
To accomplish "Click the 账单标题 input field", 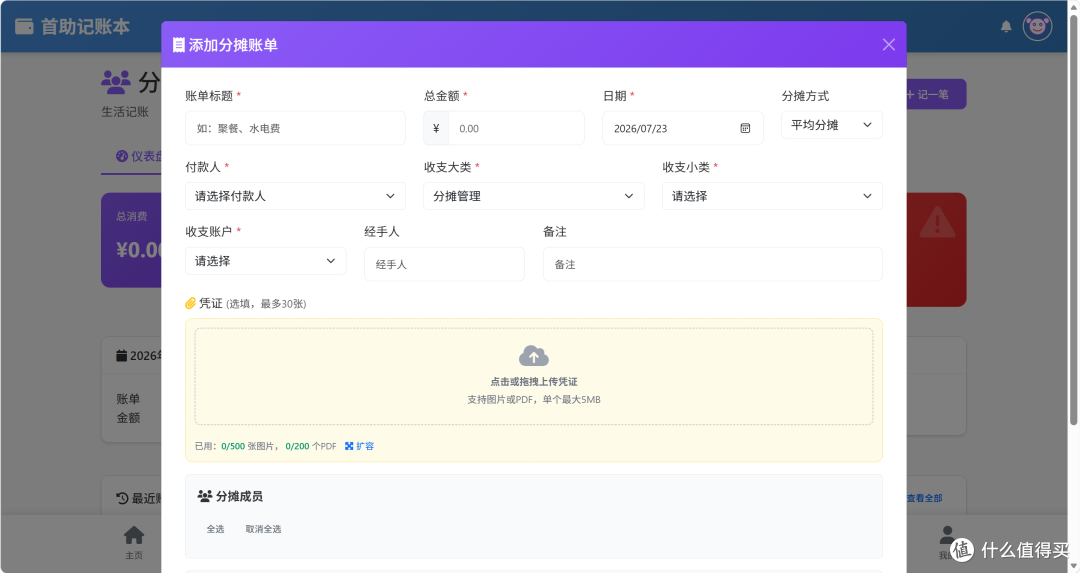I will (x=295, y=128).
